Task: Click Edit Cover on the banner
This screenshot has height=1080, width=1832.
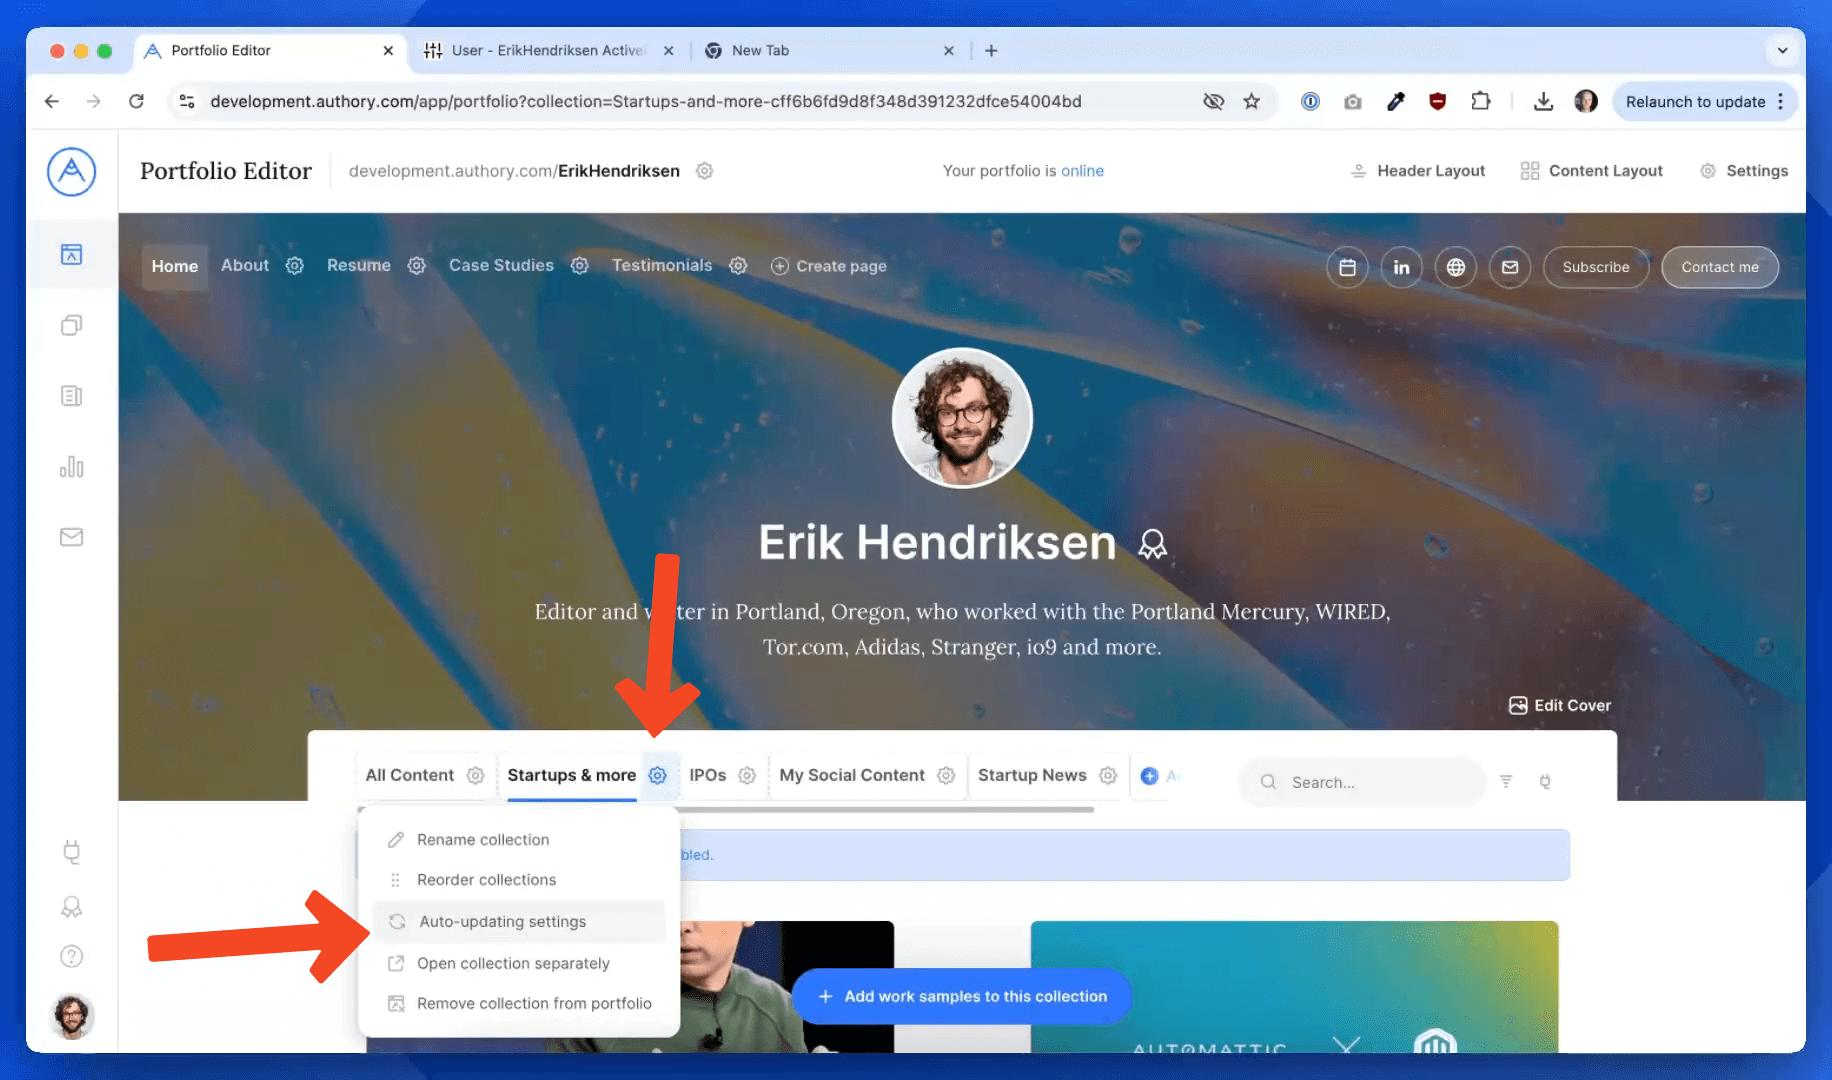Action: coord(1560,705)
